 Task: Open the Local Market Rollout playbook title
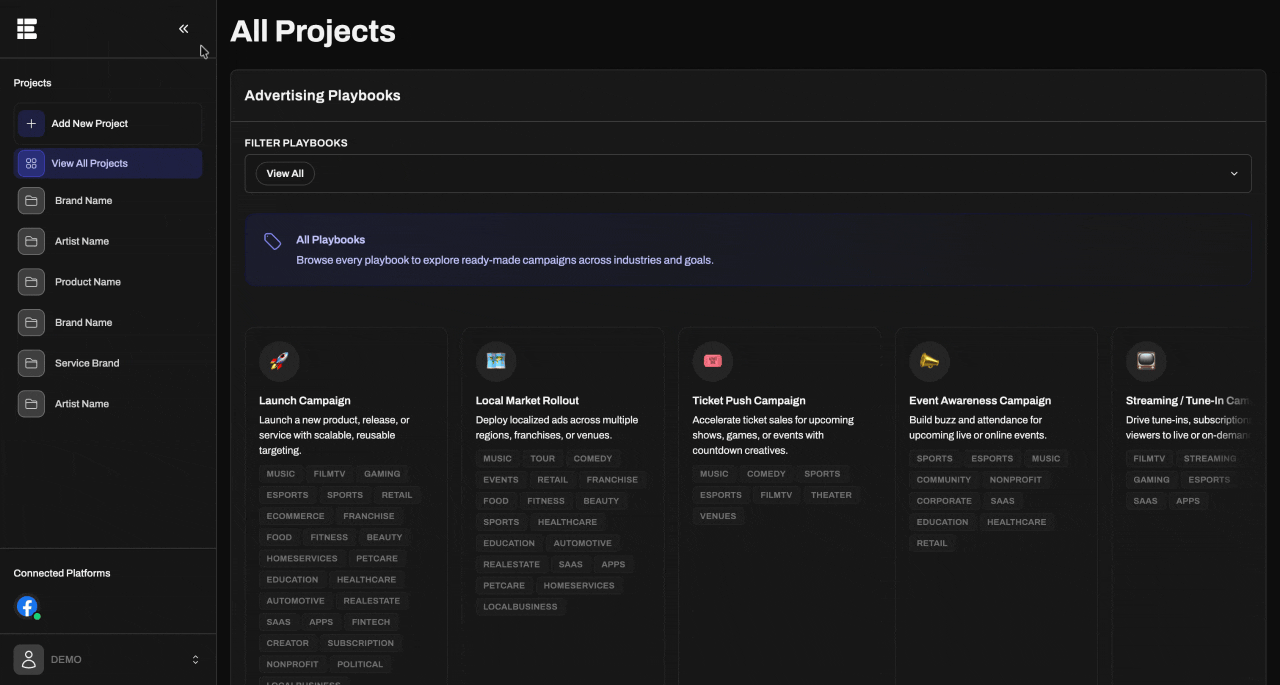pos(527,400)
